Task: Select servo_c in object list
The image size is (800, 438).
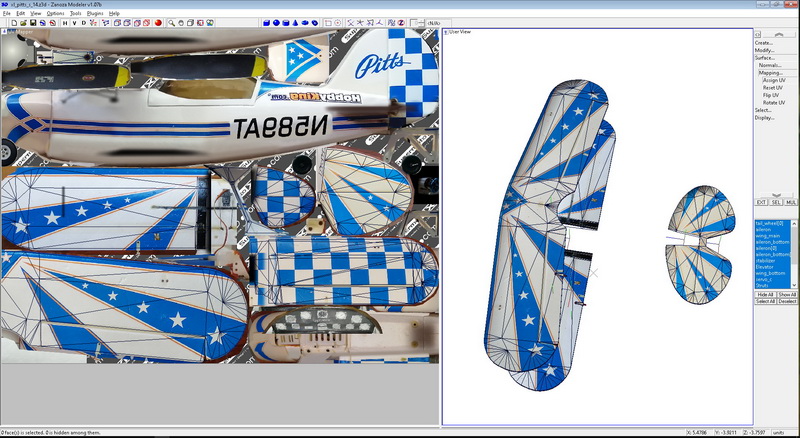Action: (x=773, y=279)
